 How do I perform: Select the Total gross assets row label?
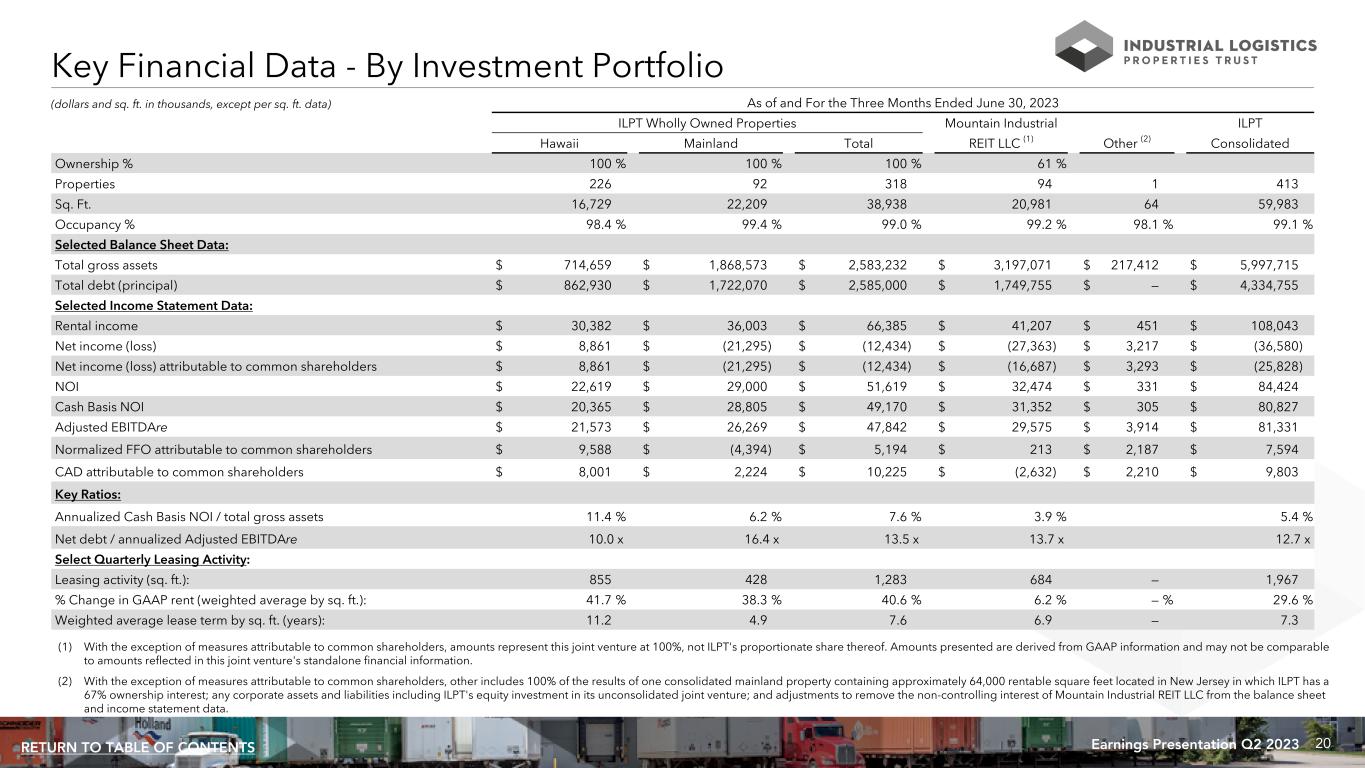point(106,265)
